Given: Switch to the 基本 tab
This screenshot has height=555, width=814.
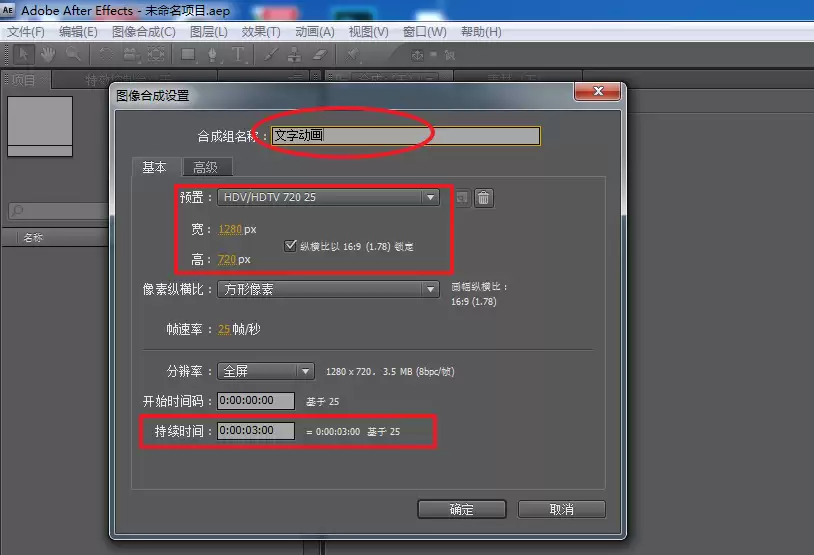Looking at the screenshot, I should point(155,167).
